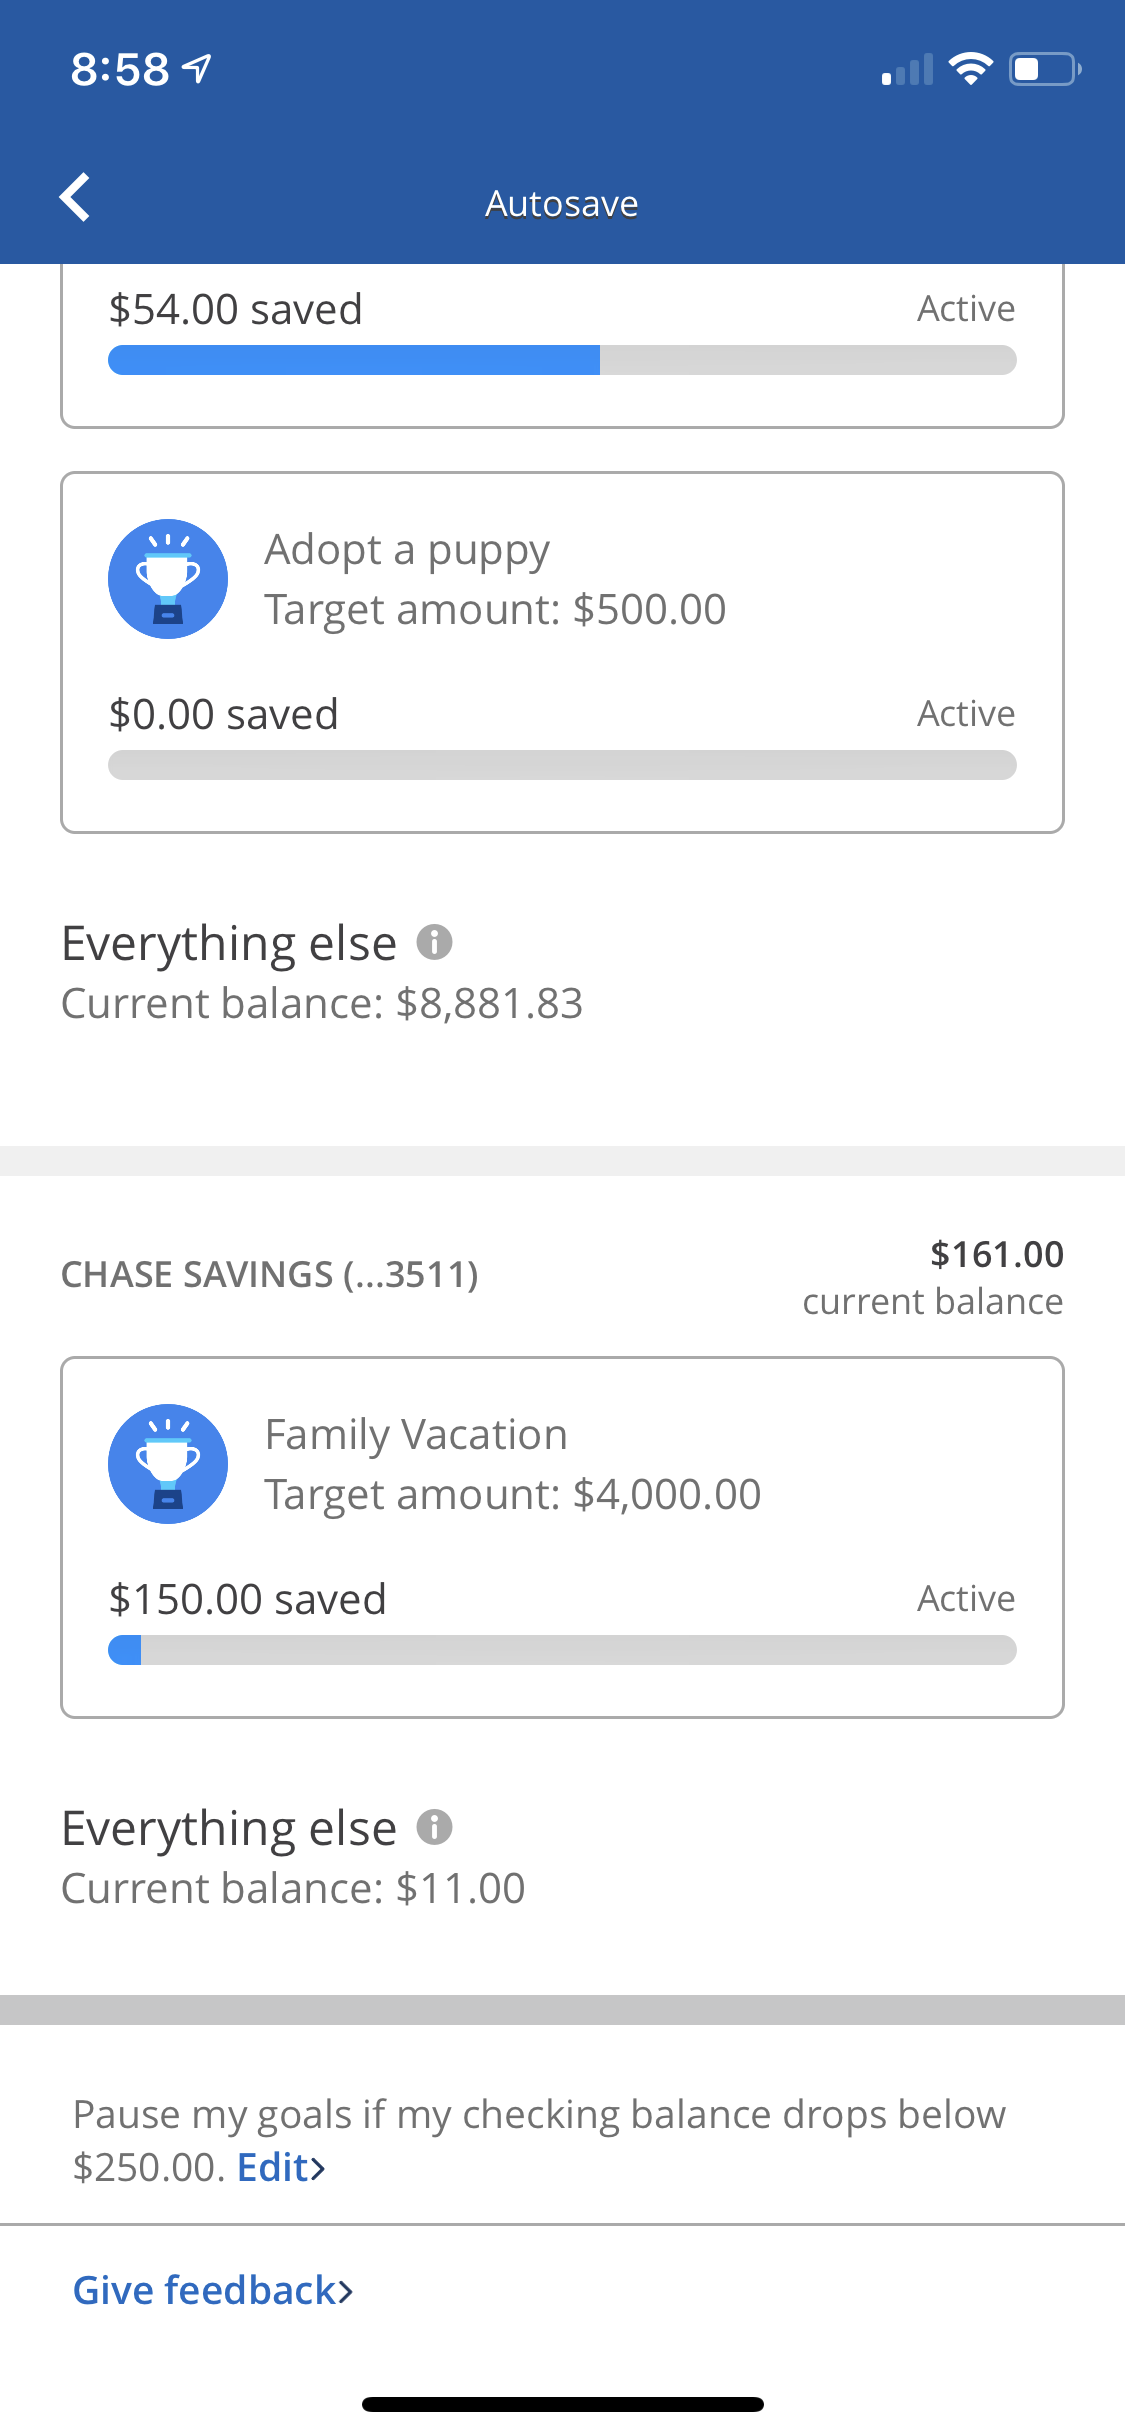Tap the Family Vacation progress bar

pos(562,1650)
